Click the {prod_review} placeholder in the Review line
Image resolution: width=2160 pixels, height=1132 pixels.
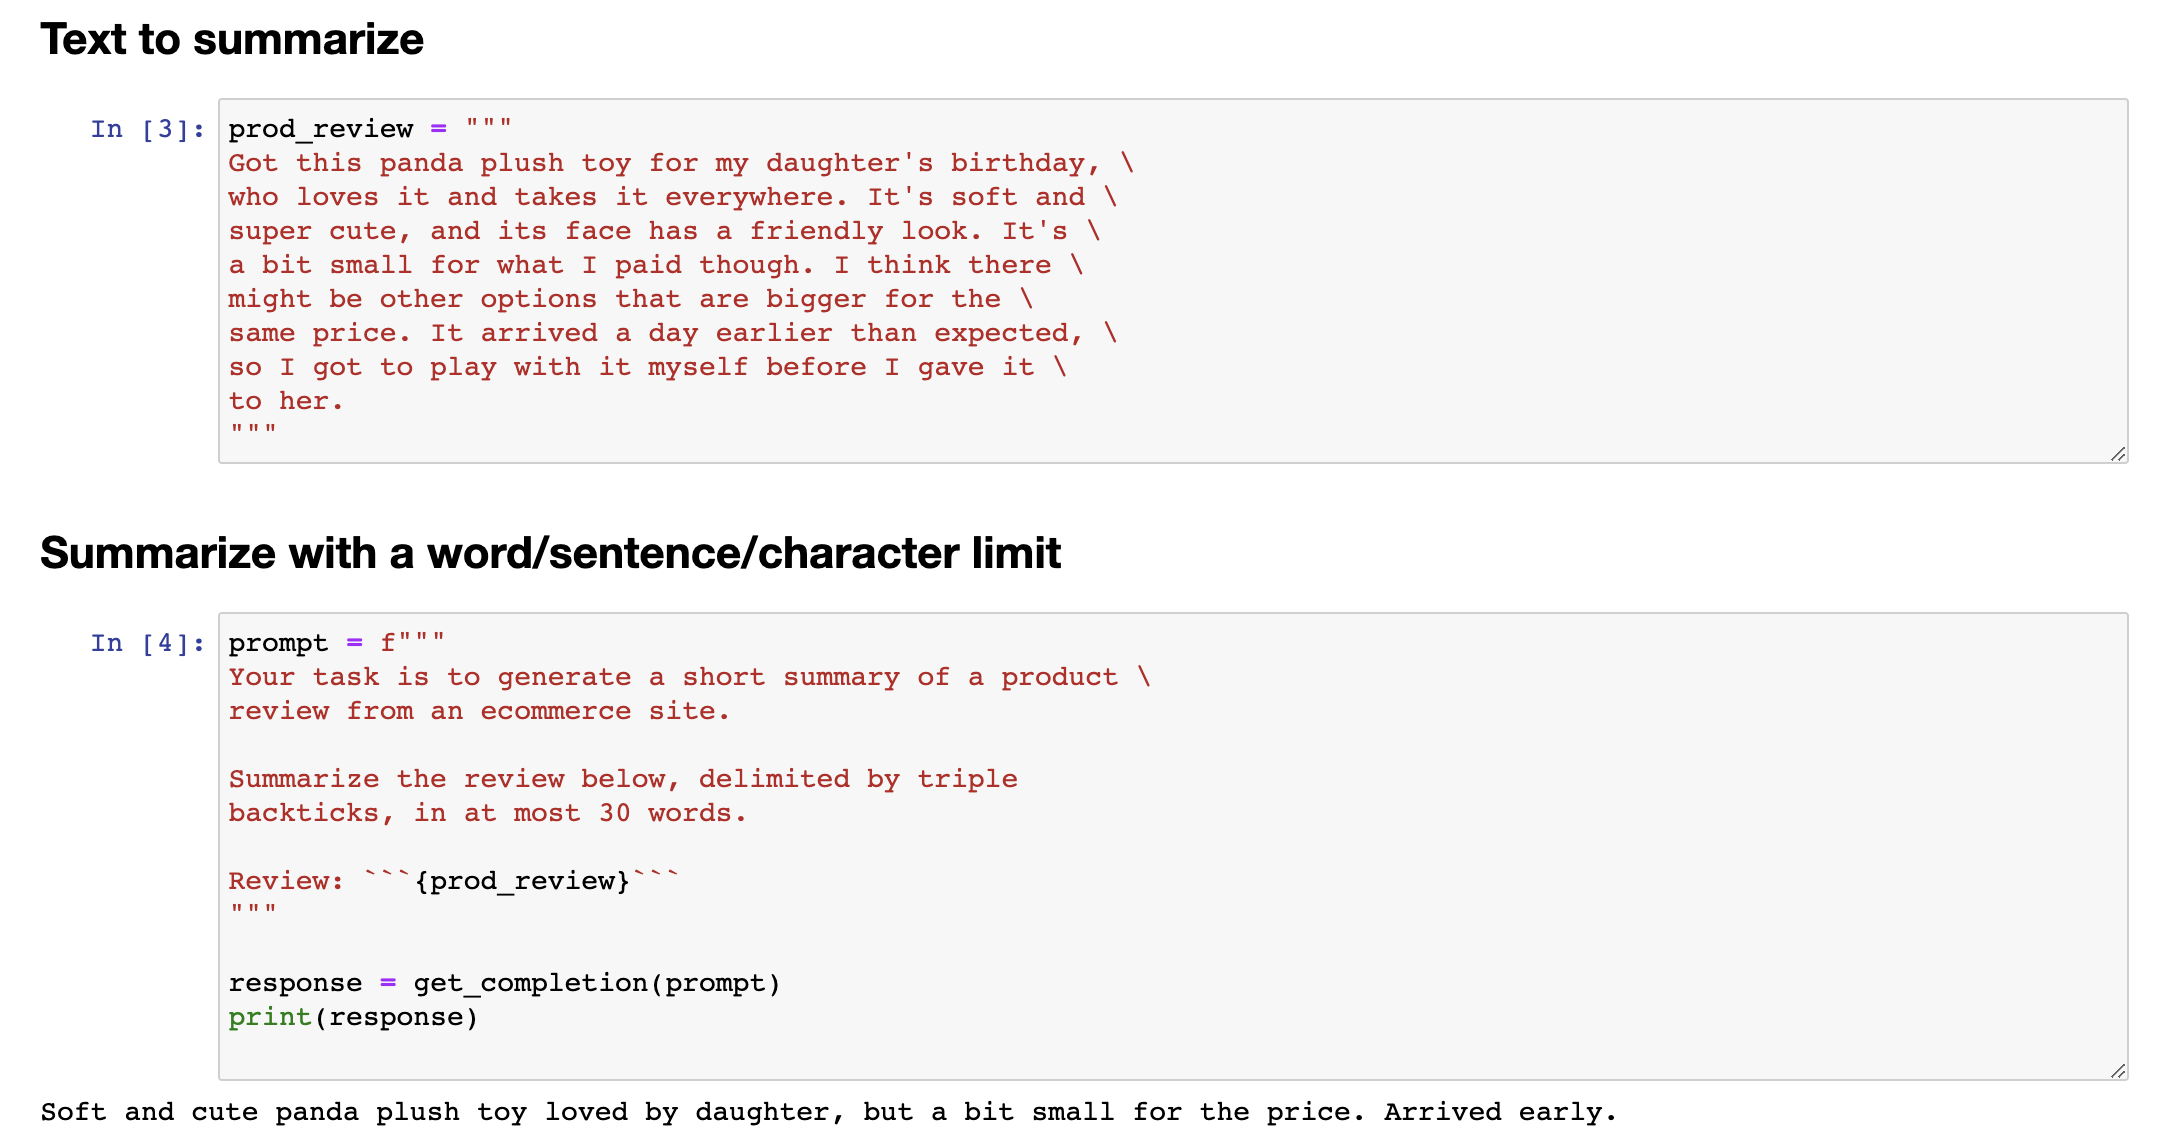click(x=522, y=881)
